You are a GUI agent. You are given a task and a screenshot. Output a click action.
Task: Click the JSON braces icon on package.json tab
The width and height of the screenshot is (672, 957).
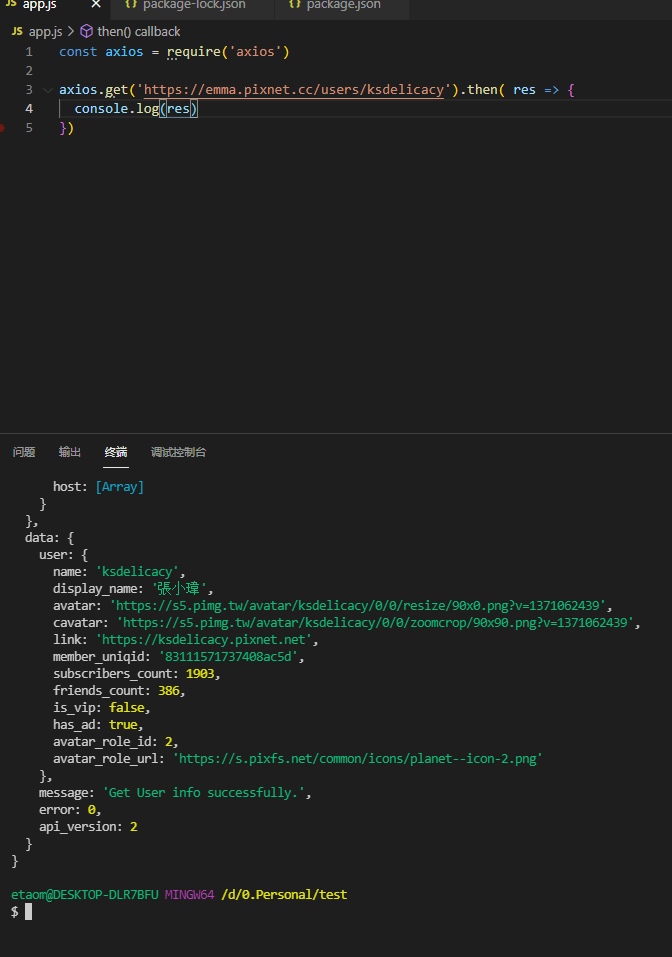coord(295,5)
